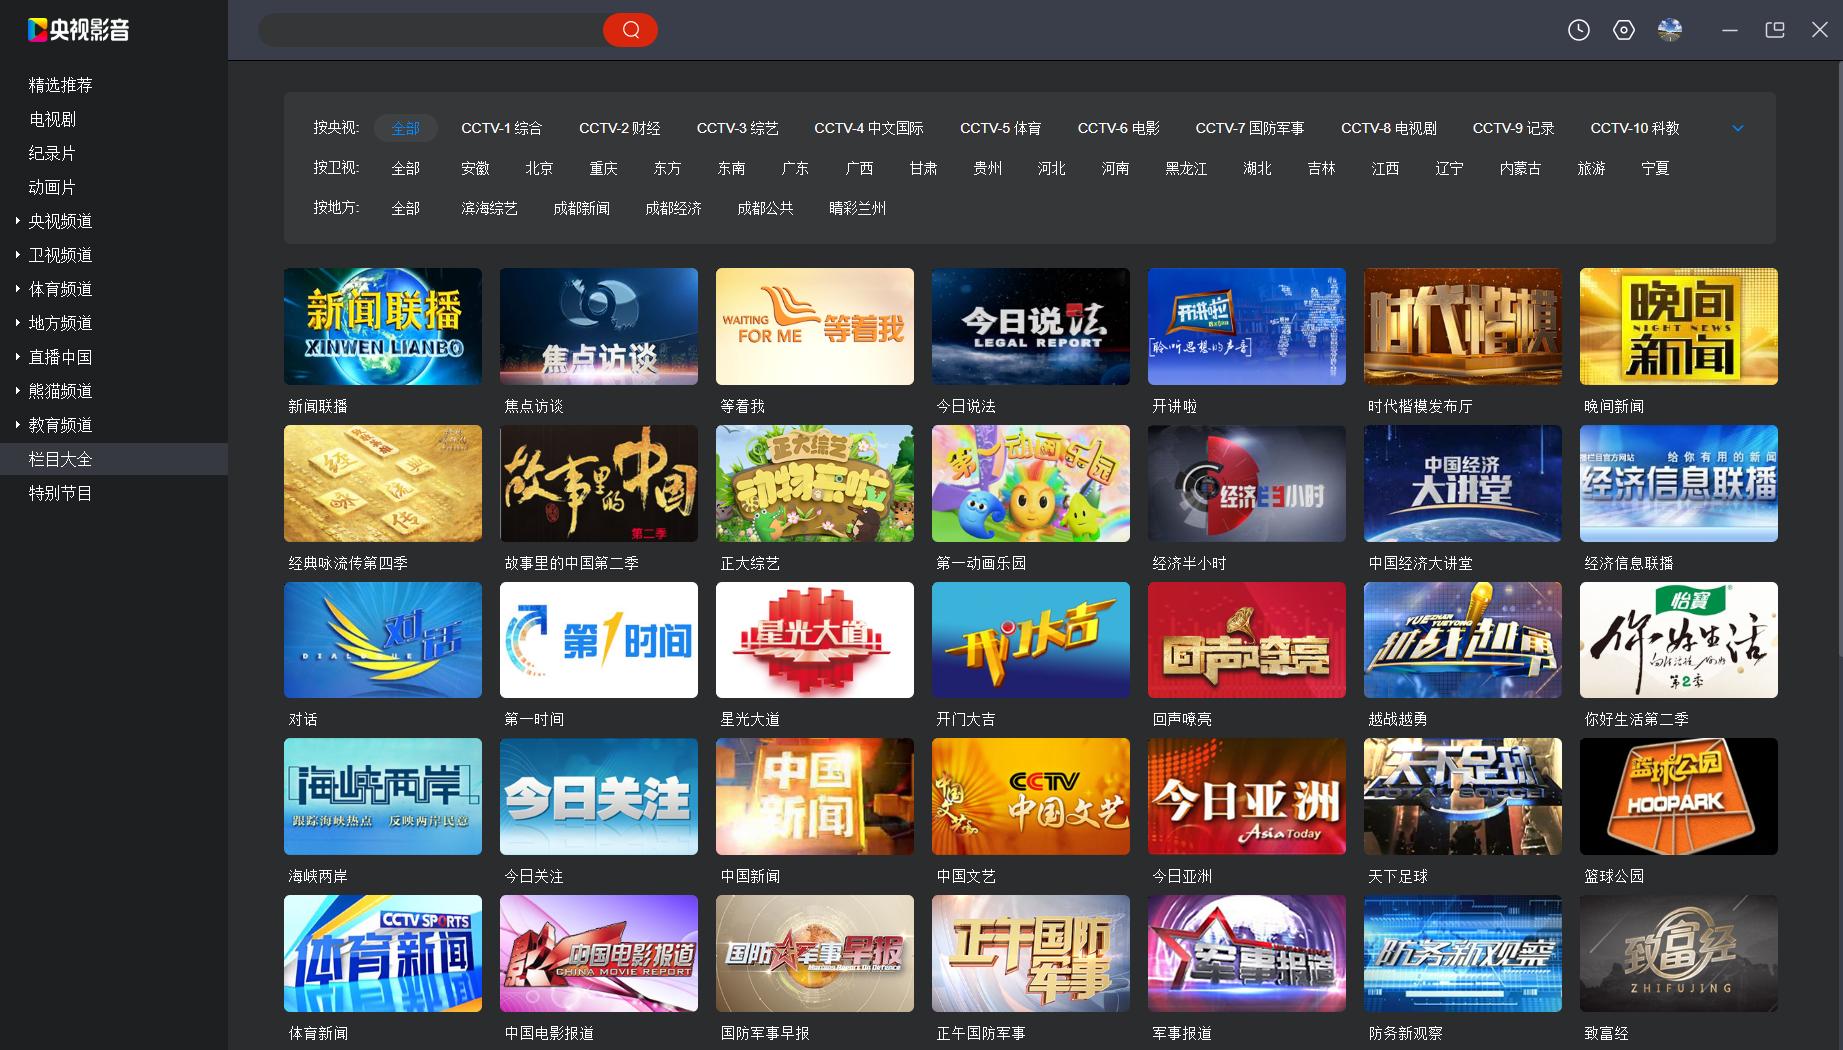Filter by CCTV-2 财经

[x=619, y=128]
